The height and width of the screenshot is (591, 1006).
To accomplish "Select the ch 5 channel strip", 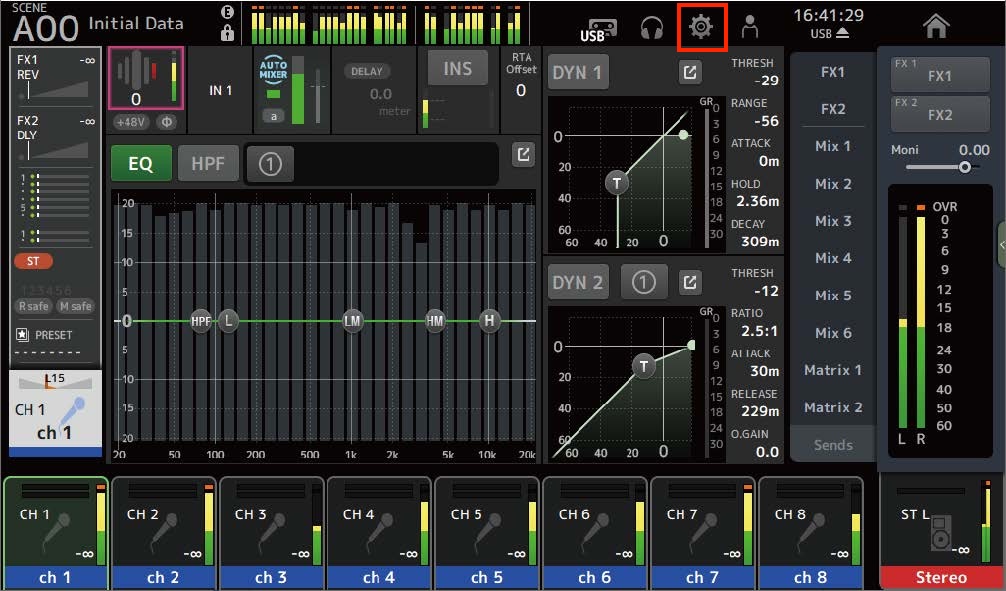I will 486,532.
